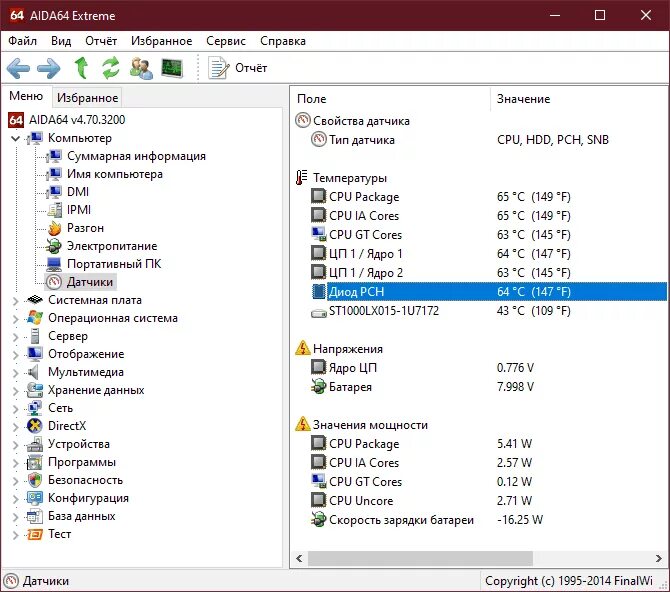Expand the Устройства node

point(15,445)
